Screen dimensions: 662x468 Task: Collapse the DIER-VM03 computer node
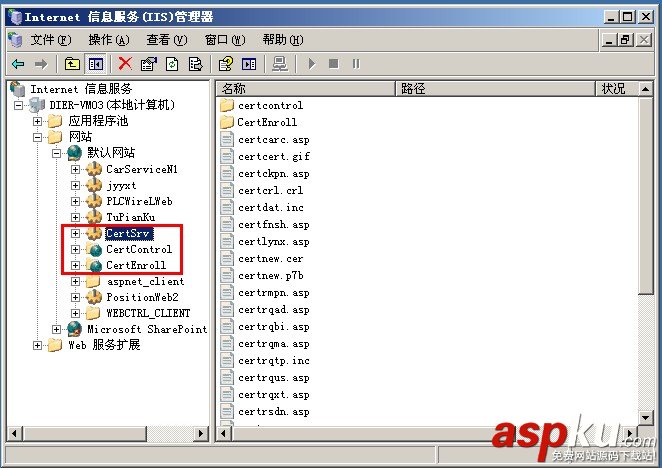(19, 105)
